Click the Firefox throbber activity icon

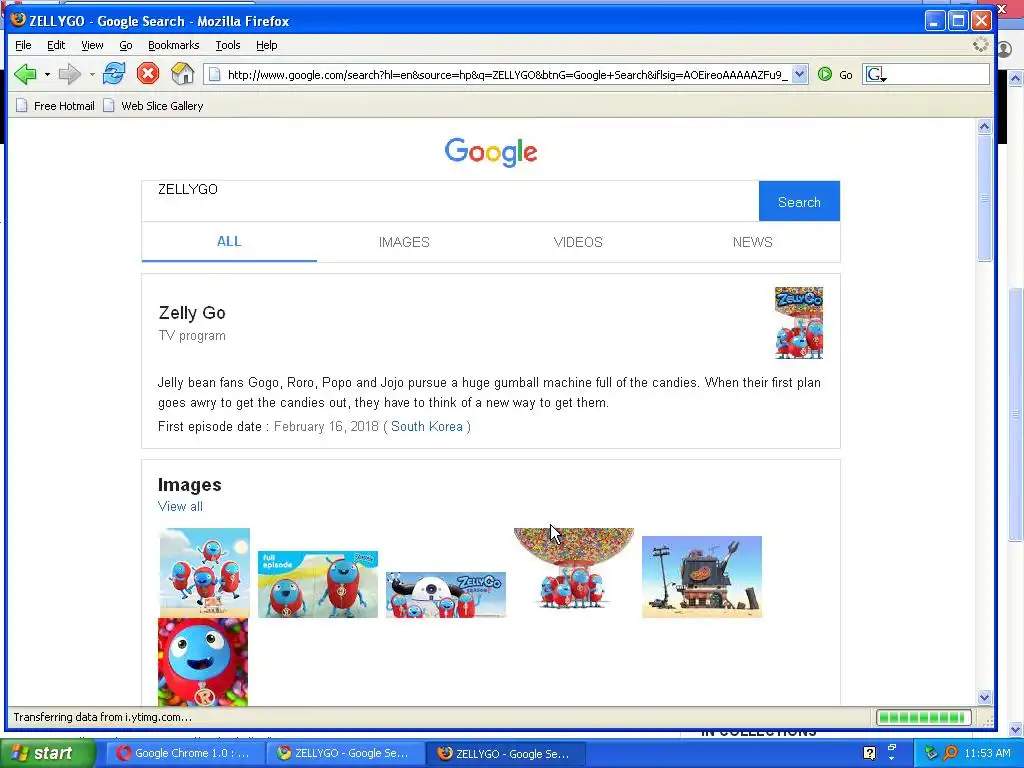980,45
